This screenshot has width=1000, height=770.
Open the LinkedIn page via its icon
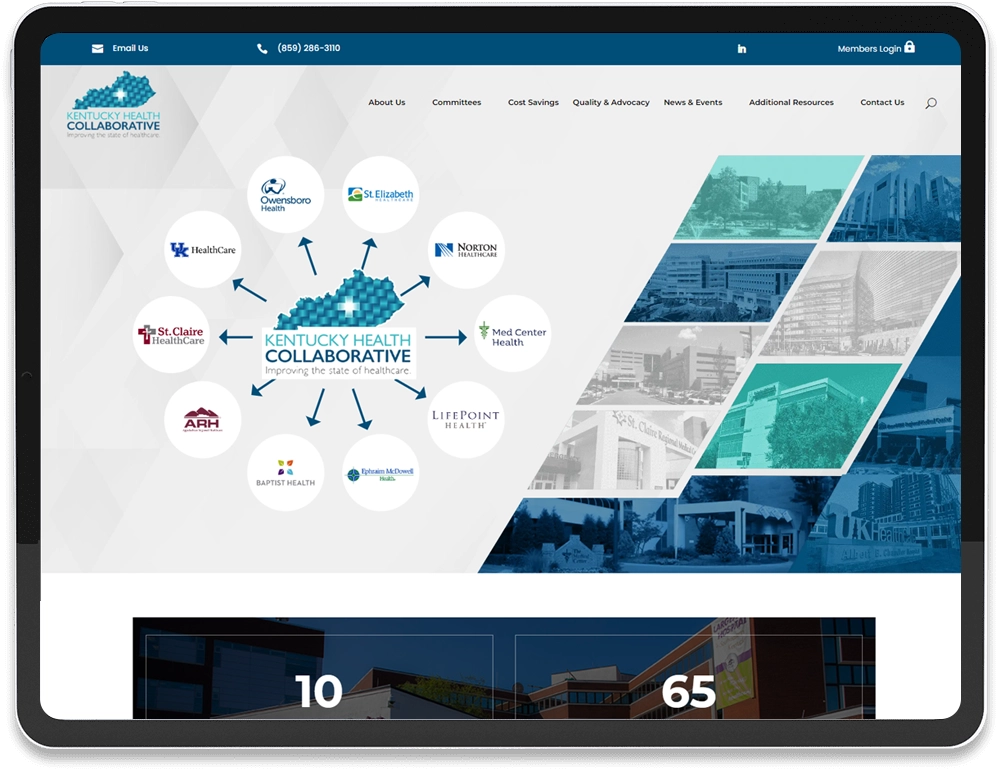point(742,47)
